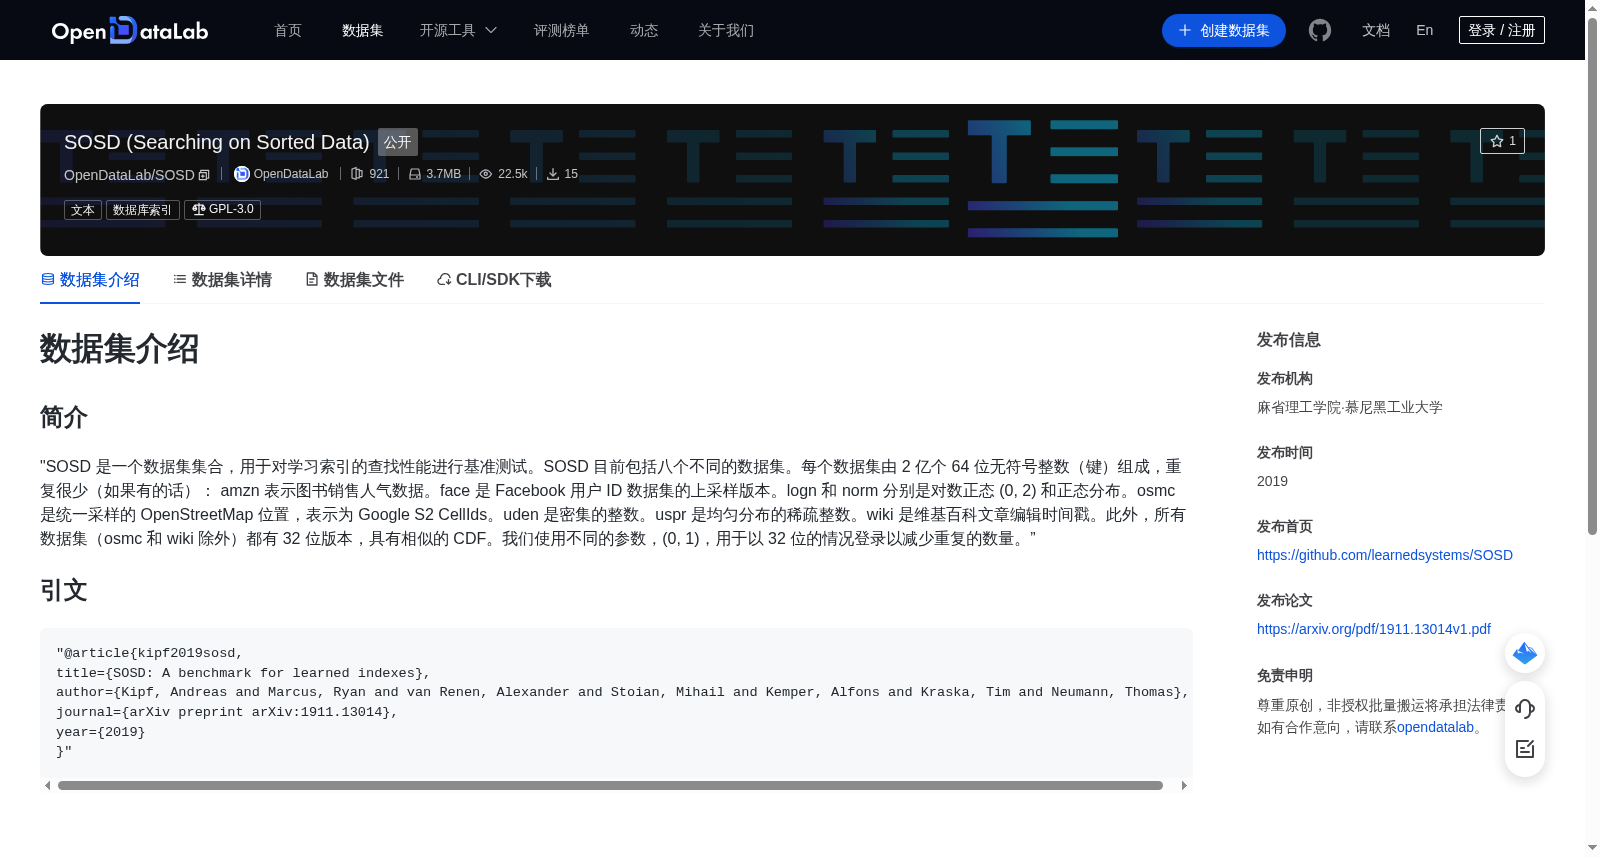Viewport: 1600px width, 857px height.
Task: Select the 数据集介绍 tab
Action: coord(90,280)
